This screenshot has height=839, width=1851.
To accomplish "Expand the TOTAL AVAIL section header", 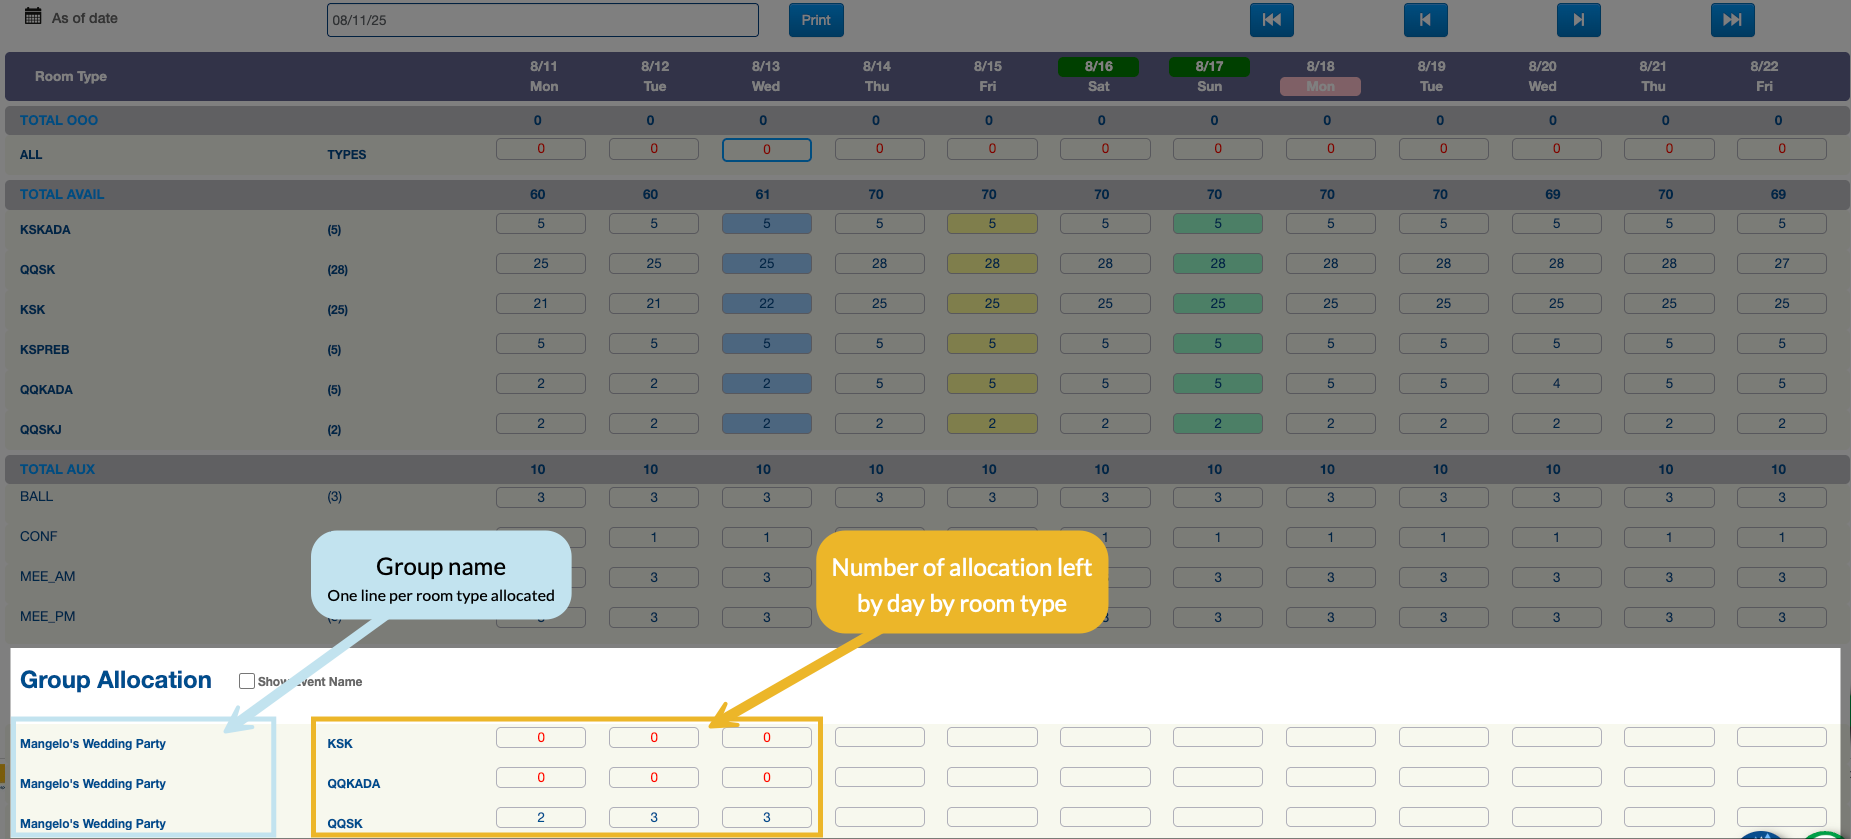I will coord(62,194).
